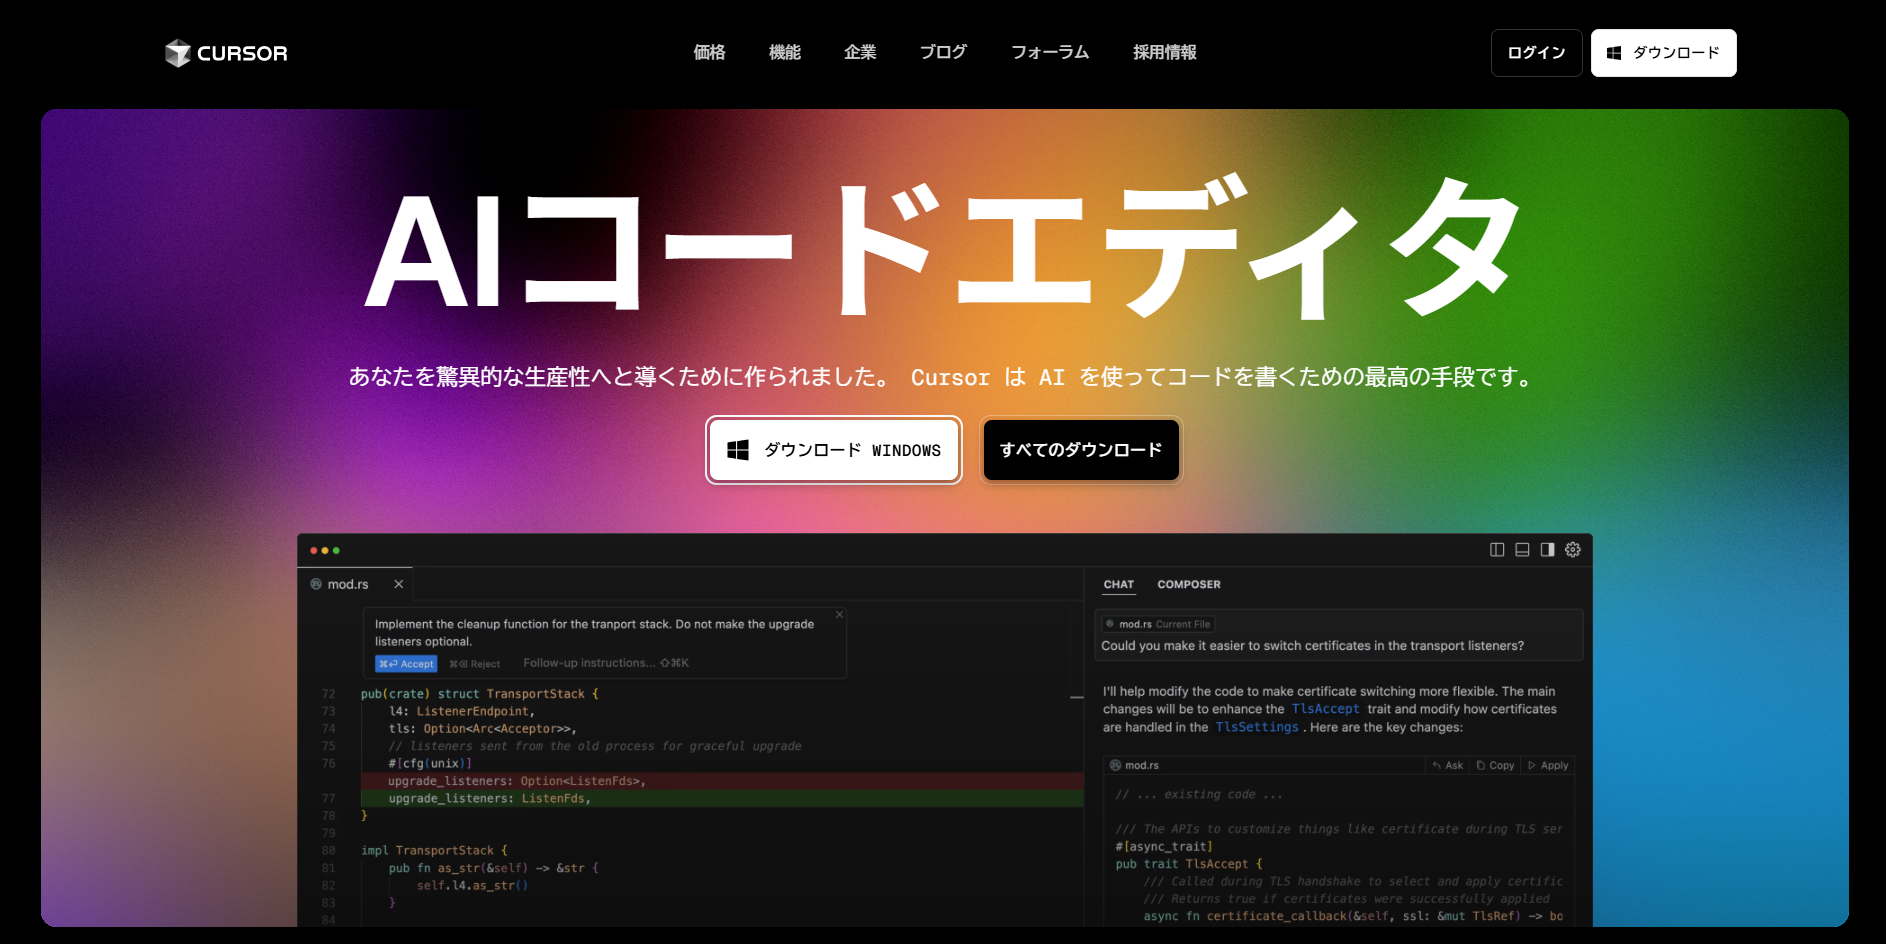Click 'impl TransportStack {' code line
Image resolution: width=1886 pixels, height=944 pixels.
[x=435, y=851]
